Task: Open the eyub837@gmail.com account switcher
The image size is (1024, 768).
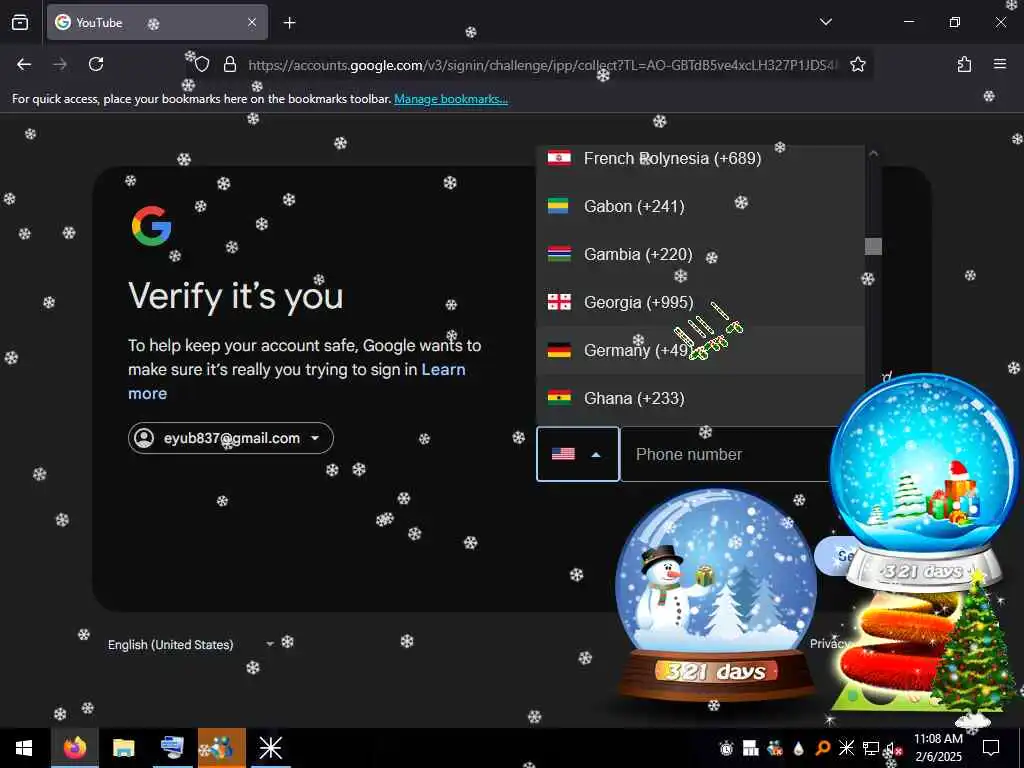Action: [231, 438]
